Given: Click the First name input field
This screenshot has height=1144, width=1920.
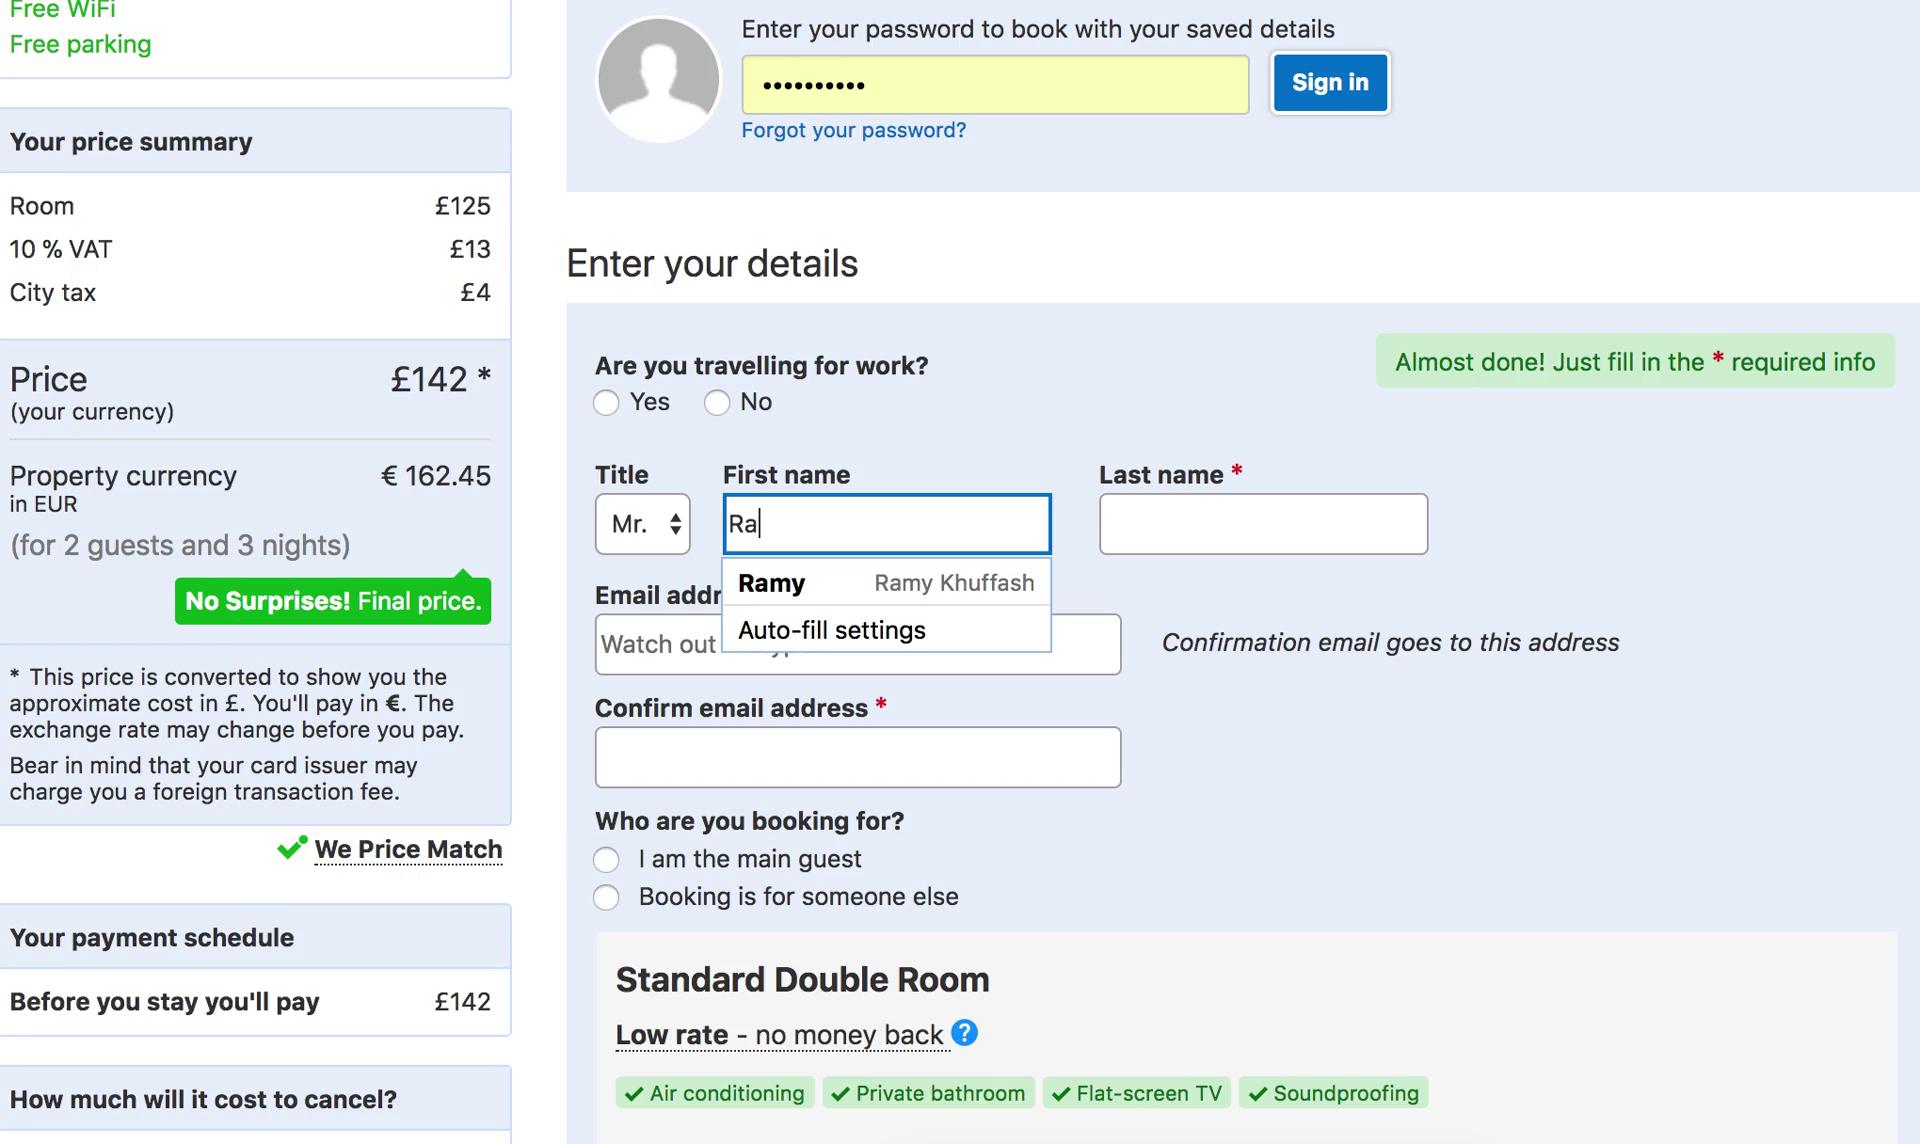Looking at the screenshot, I should tap(885, 523).
